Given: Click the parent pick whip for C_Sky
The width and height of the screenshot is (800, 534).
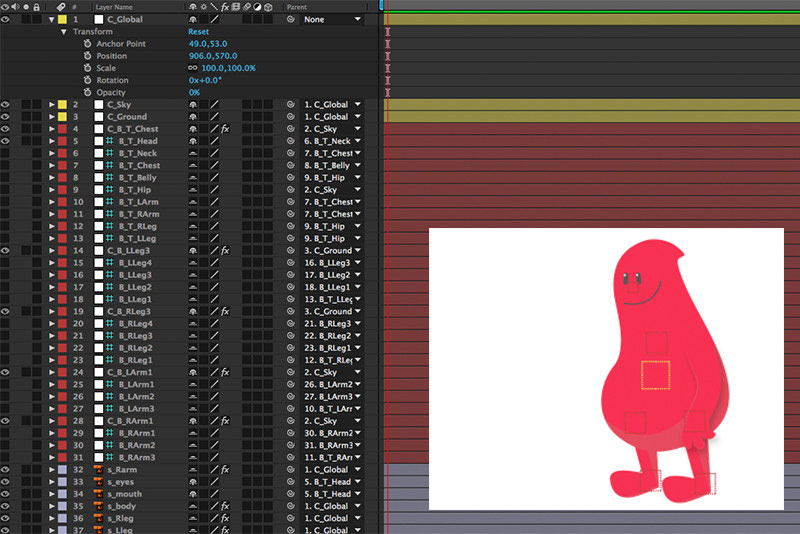Looking at the screenshot, I should tap(291, 105).
